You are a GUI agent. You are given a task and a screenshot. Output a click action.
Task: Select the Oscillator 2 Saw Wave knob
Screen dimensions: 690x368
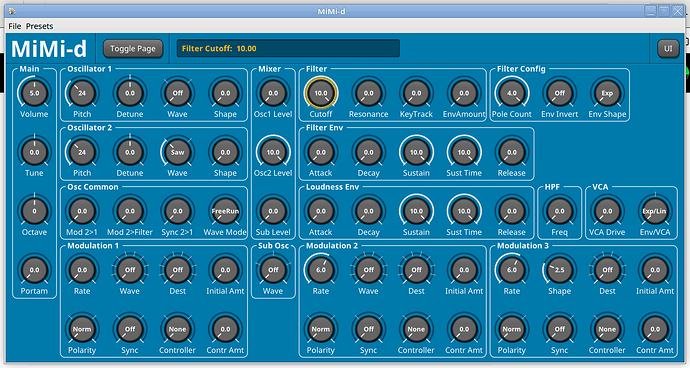[x=177, y=152]
